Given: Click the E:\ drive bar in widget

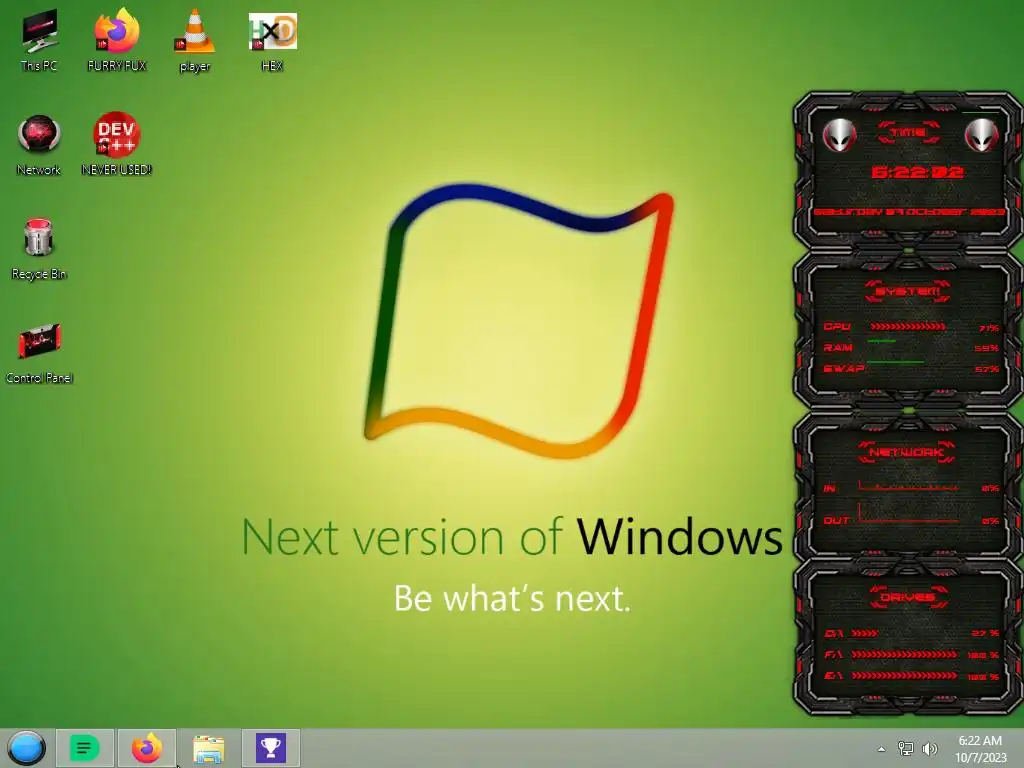Looking at the screenshot, I should pos(904,675).
